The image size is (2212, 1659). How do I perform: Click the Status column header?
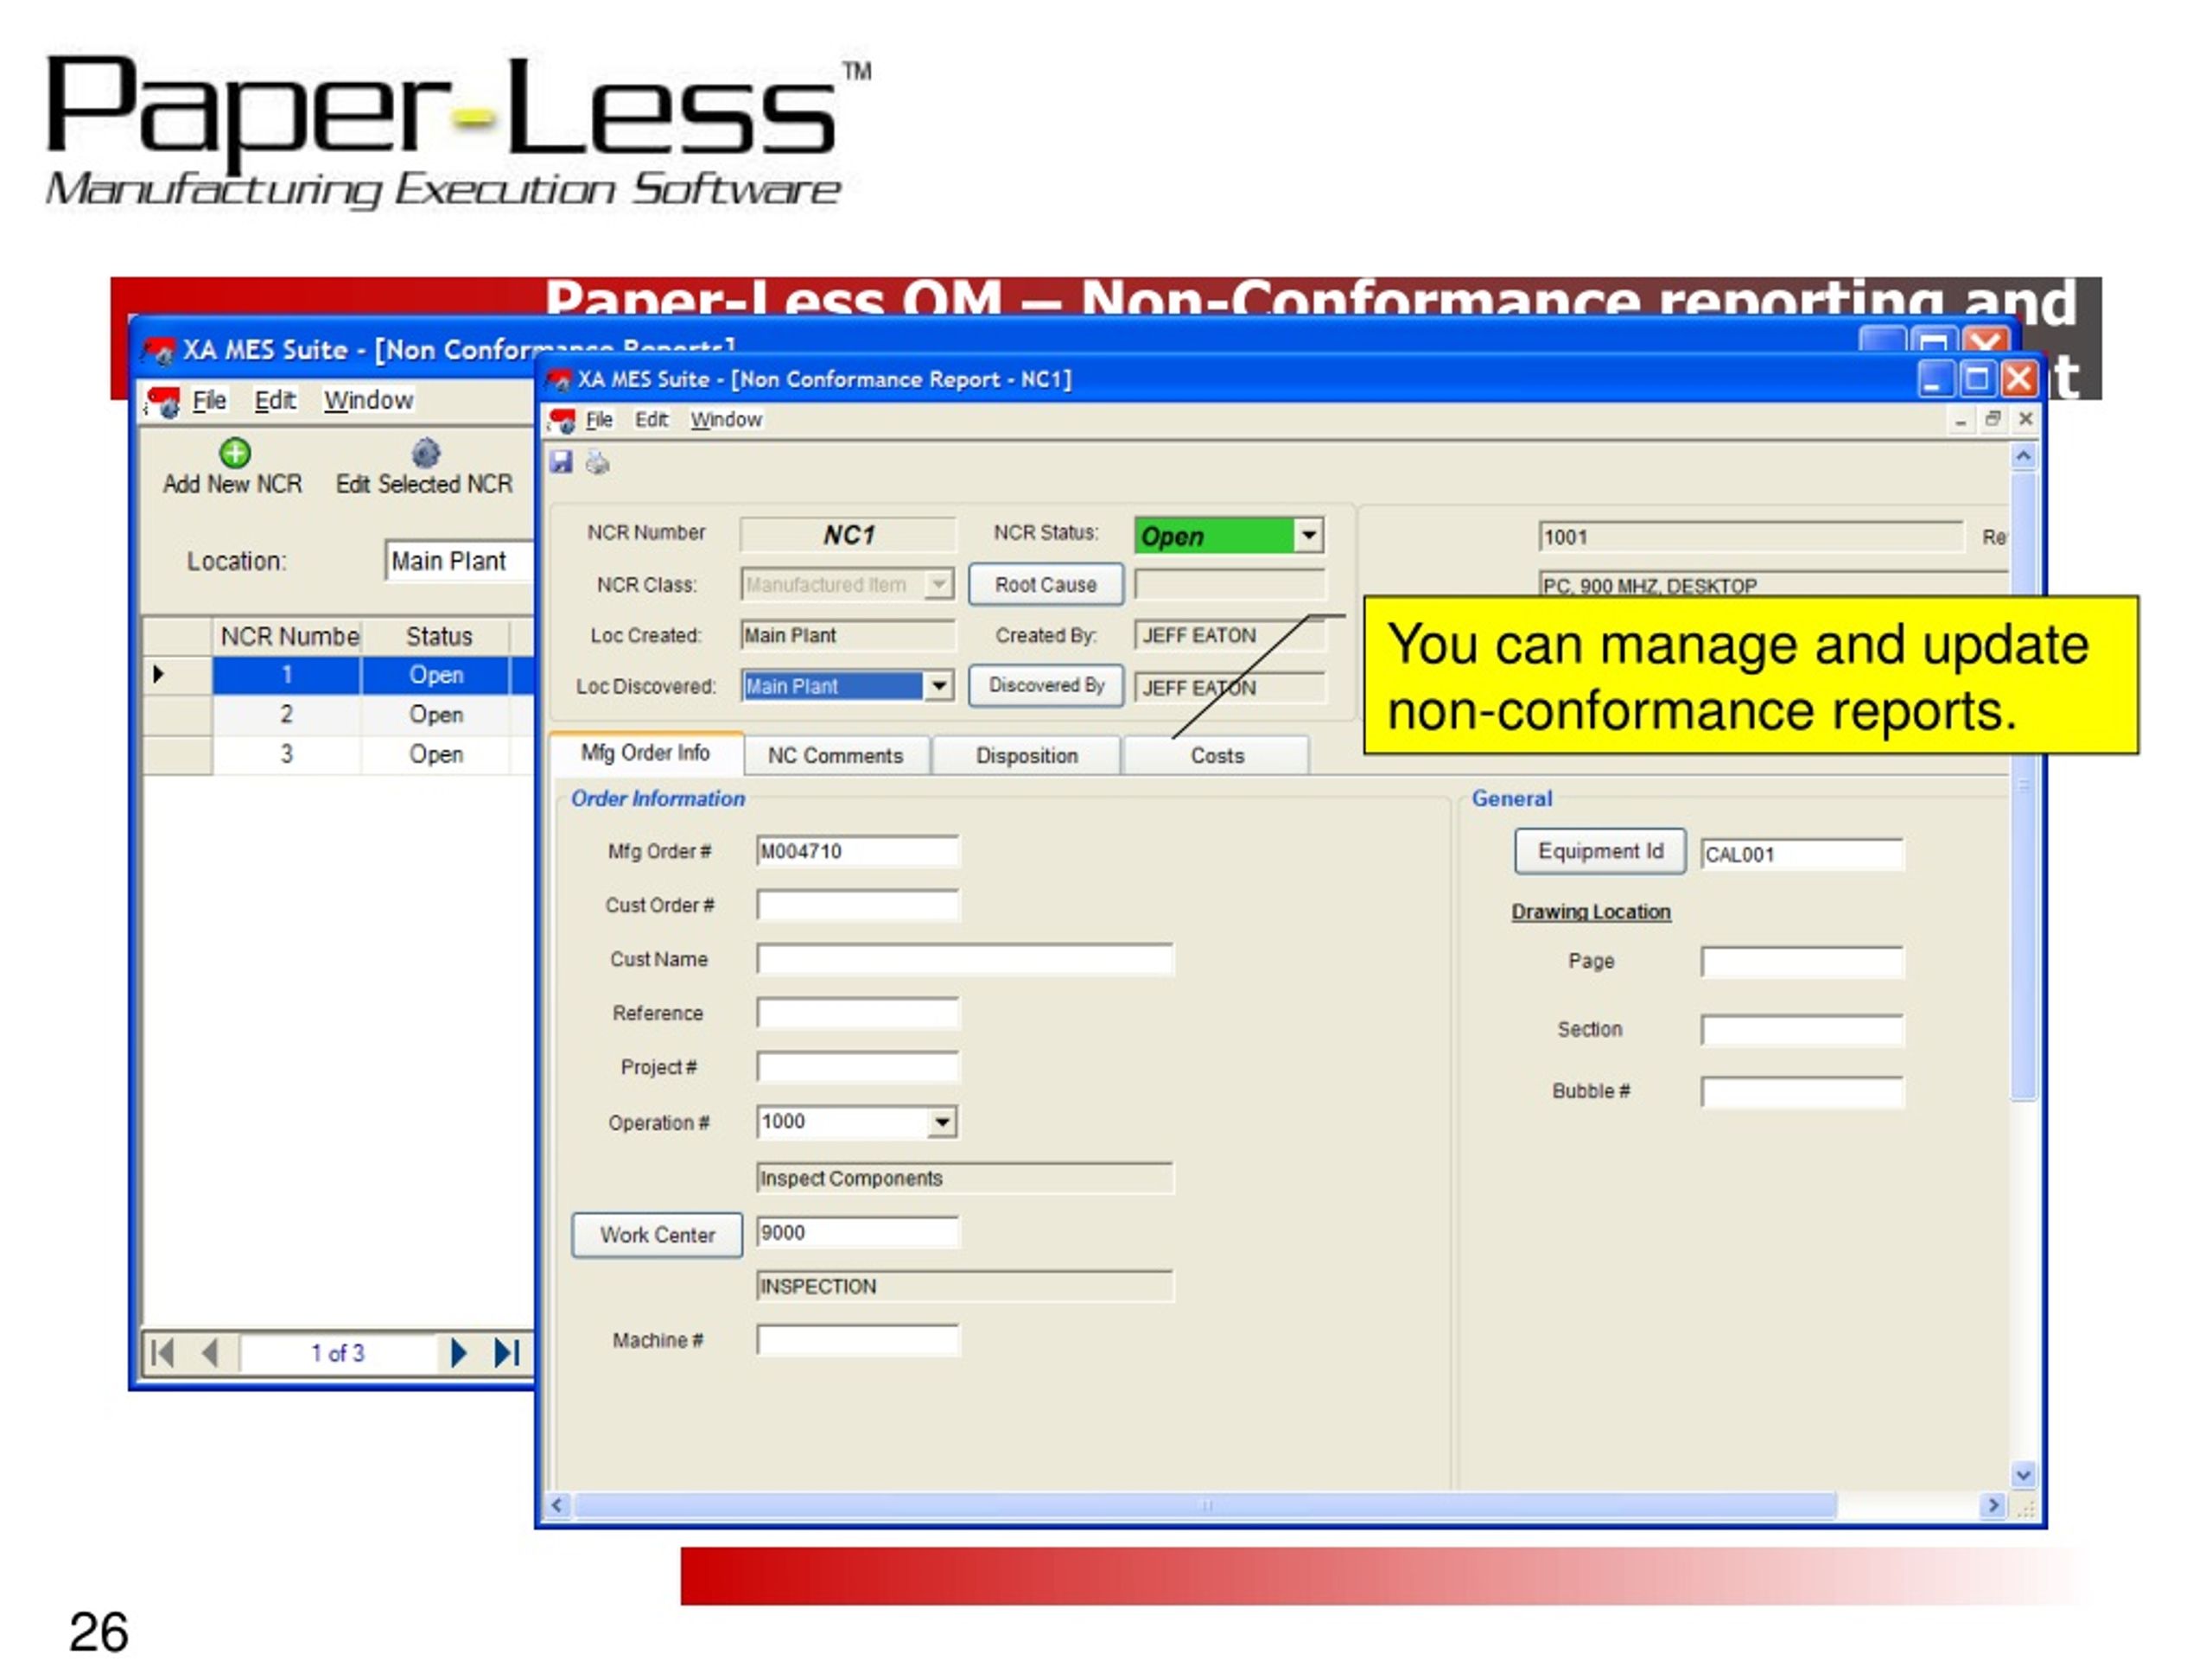pyautogui.click(x=438, y=636)
